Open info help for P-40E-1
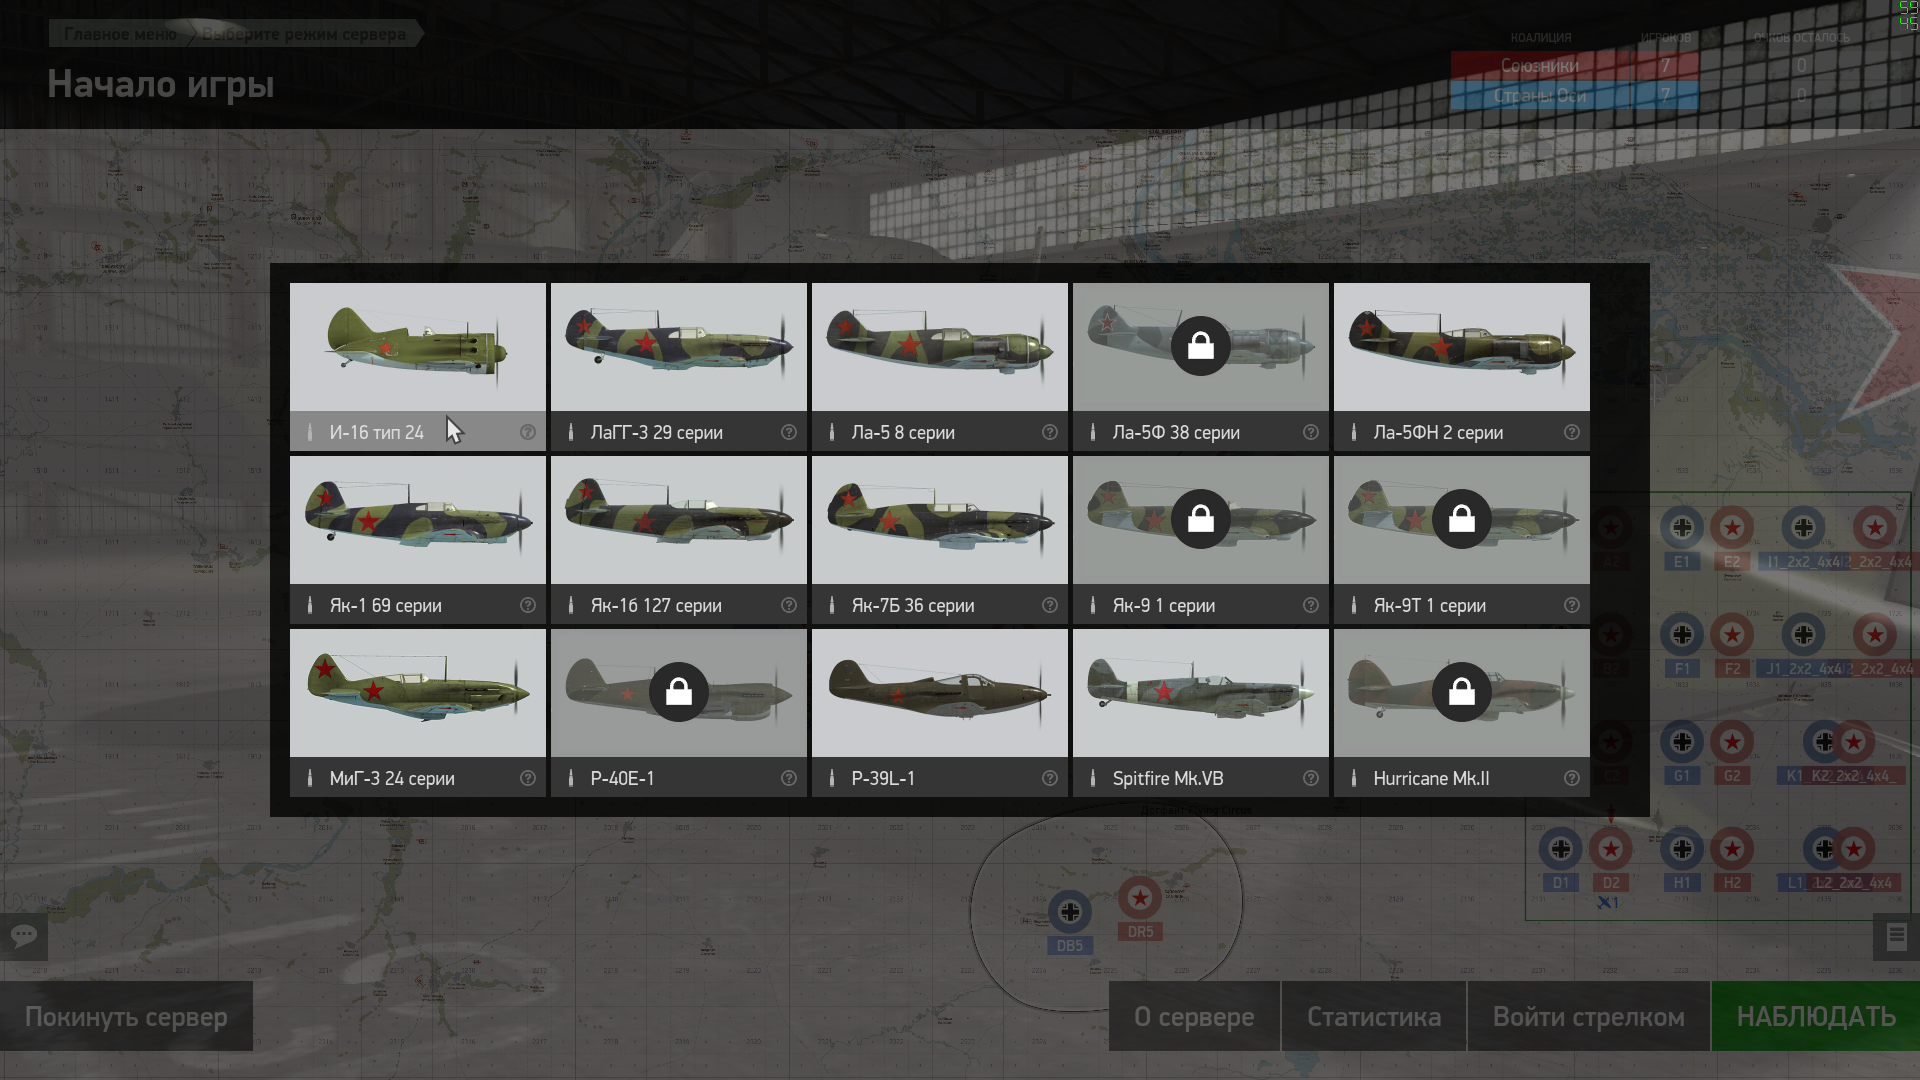Viewport: 1920px width, 1080px height. click(788, 778)
